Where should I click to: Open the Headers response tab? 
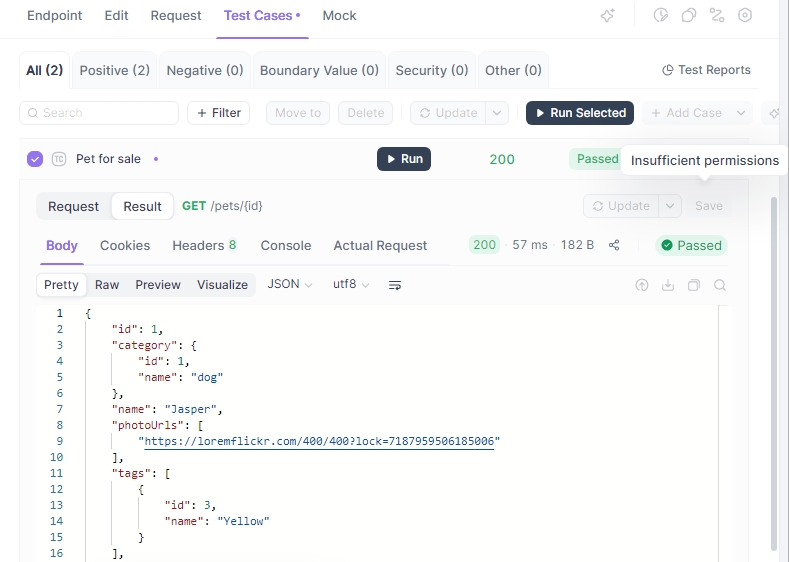pyautogui.click(x=204, y=245)
